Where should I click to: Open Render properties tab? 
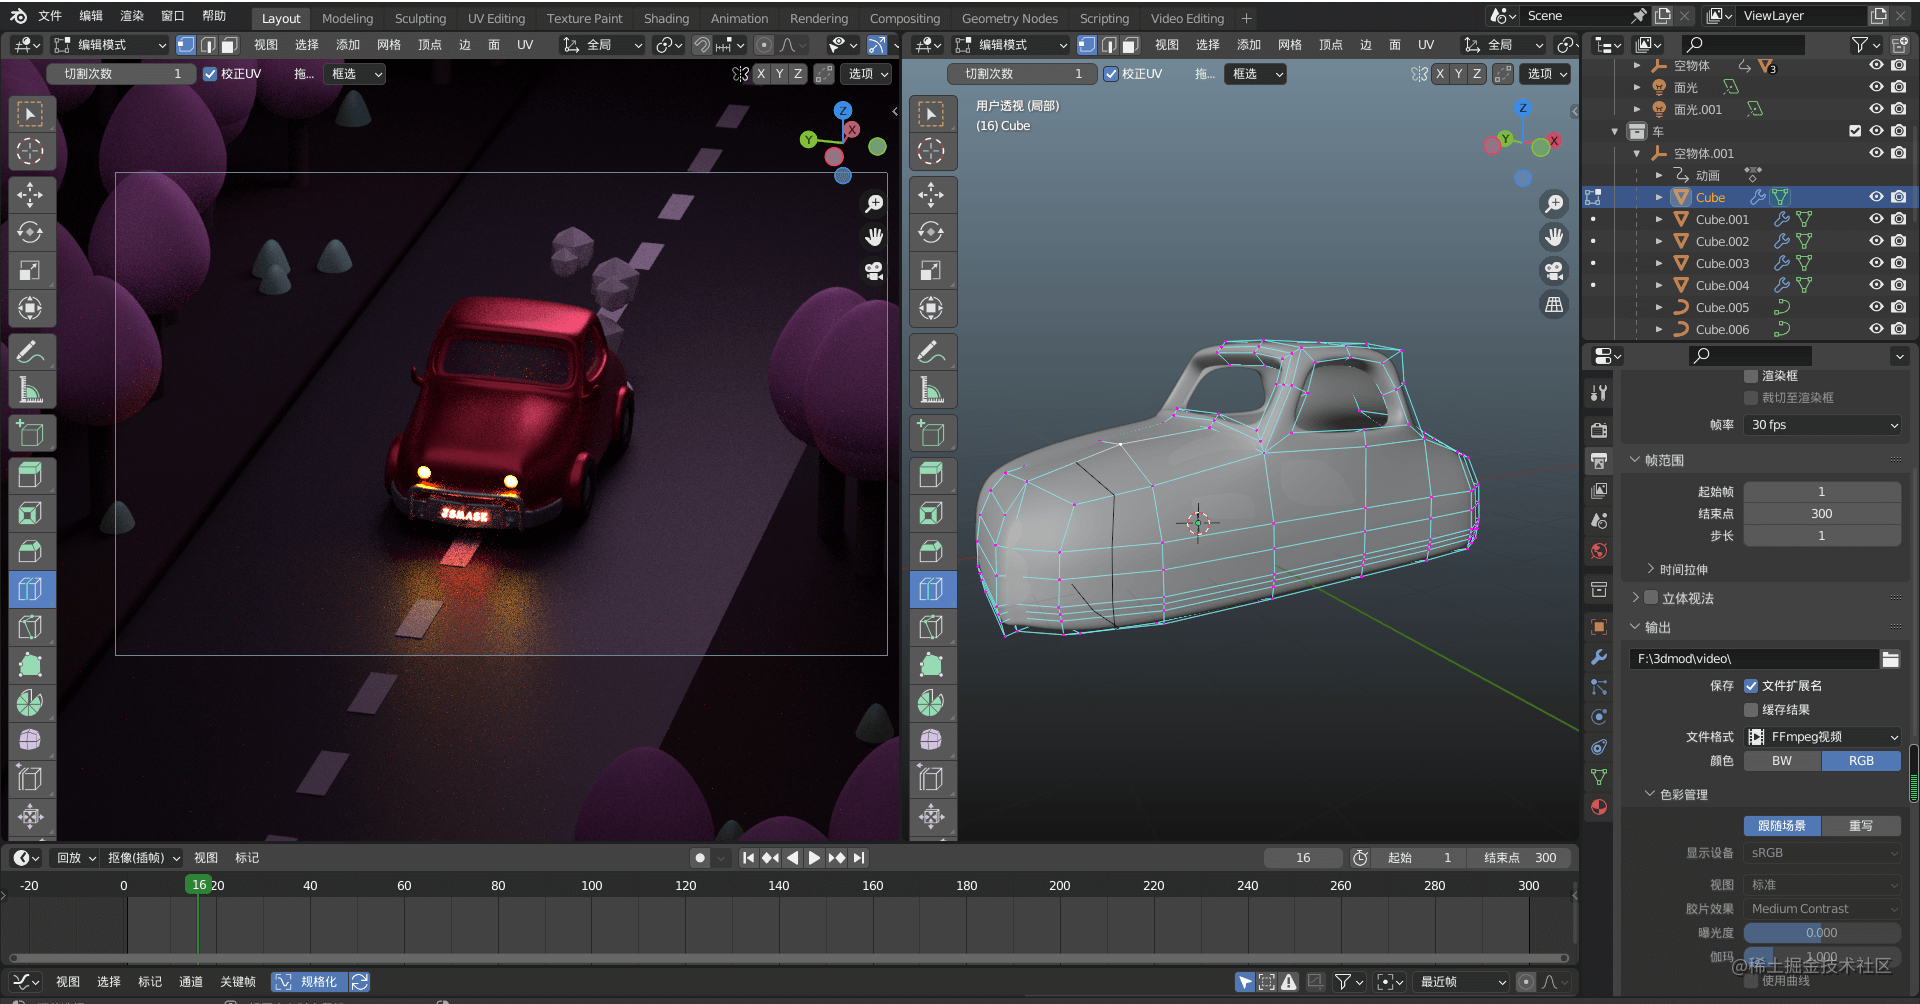(1599, 430)
